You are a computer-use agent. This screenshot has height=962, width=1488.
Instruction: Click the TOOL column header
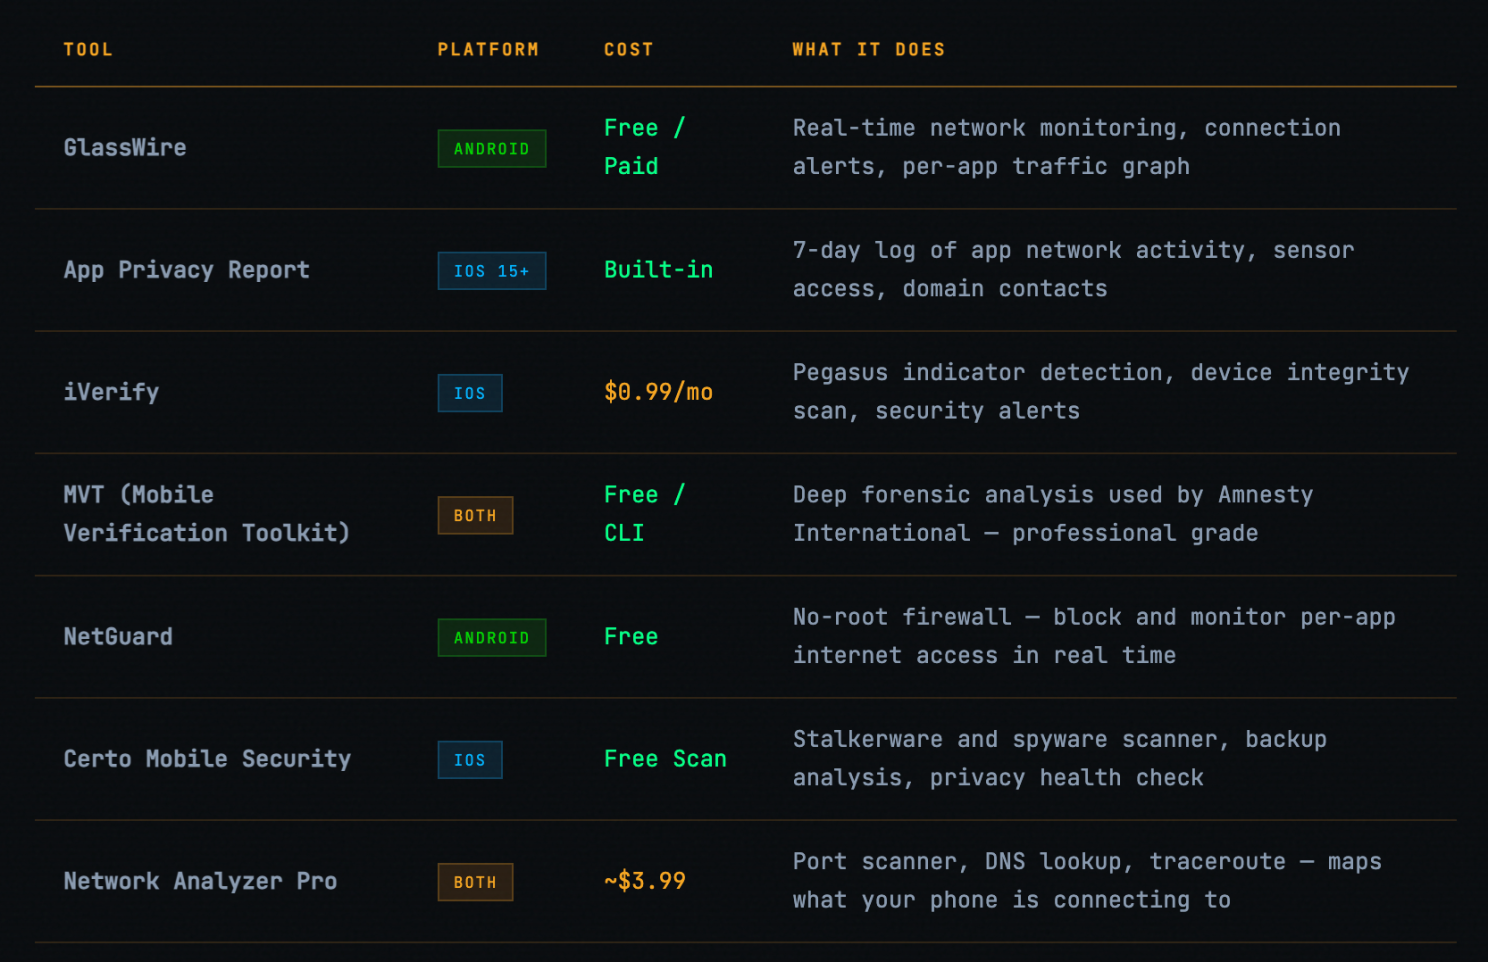[x=88, y=50]
